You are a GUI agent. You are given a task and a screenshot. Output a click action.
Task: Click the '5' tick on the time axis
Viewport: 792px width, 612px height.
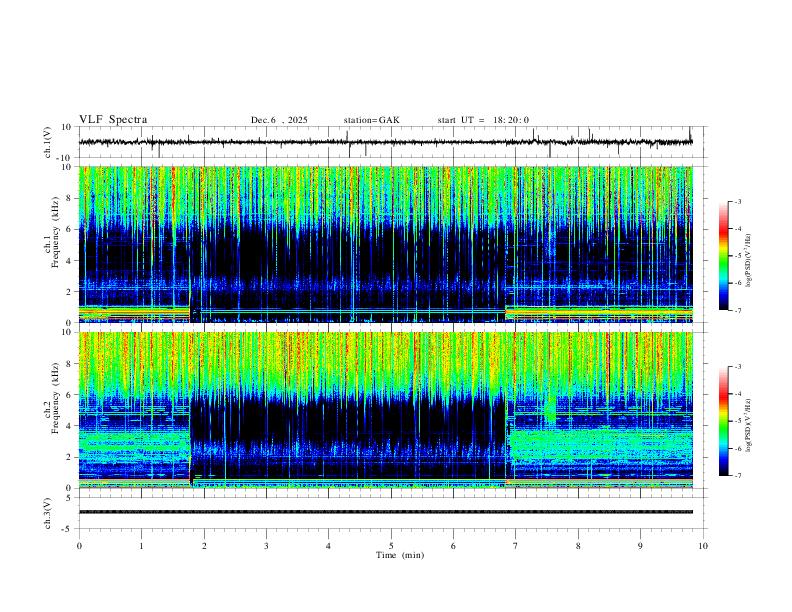[x=391, y=546]
